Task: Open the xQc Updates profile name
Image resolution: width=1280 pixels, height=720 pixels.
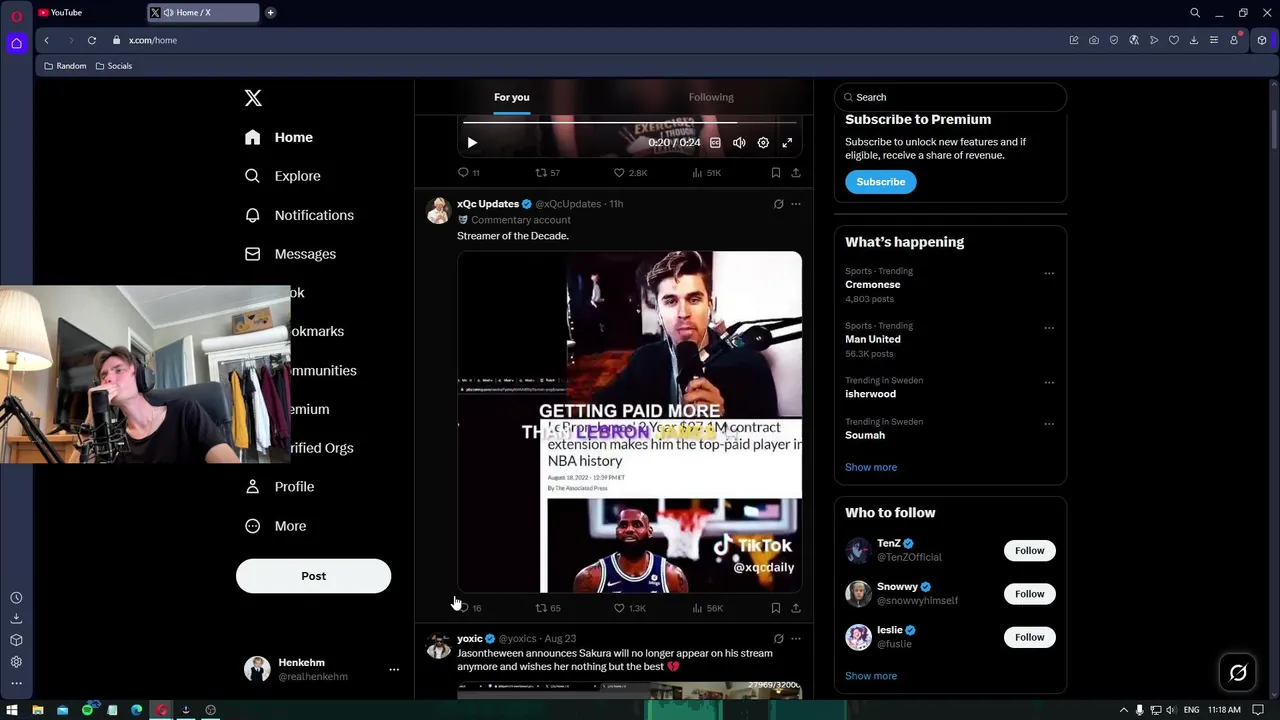Action: pos(488,204)
